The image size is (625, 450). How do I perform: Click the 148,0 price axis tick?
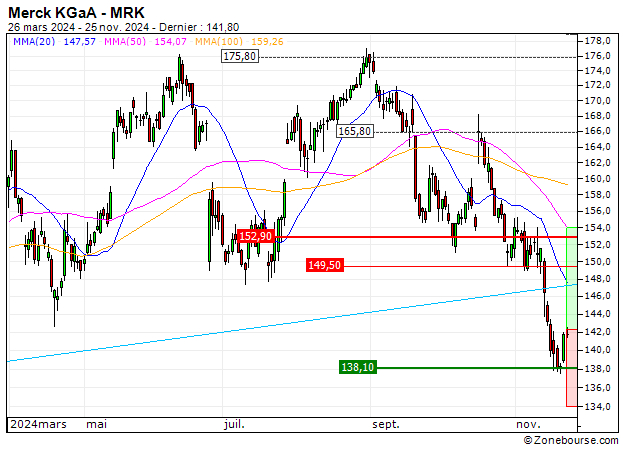598,279
